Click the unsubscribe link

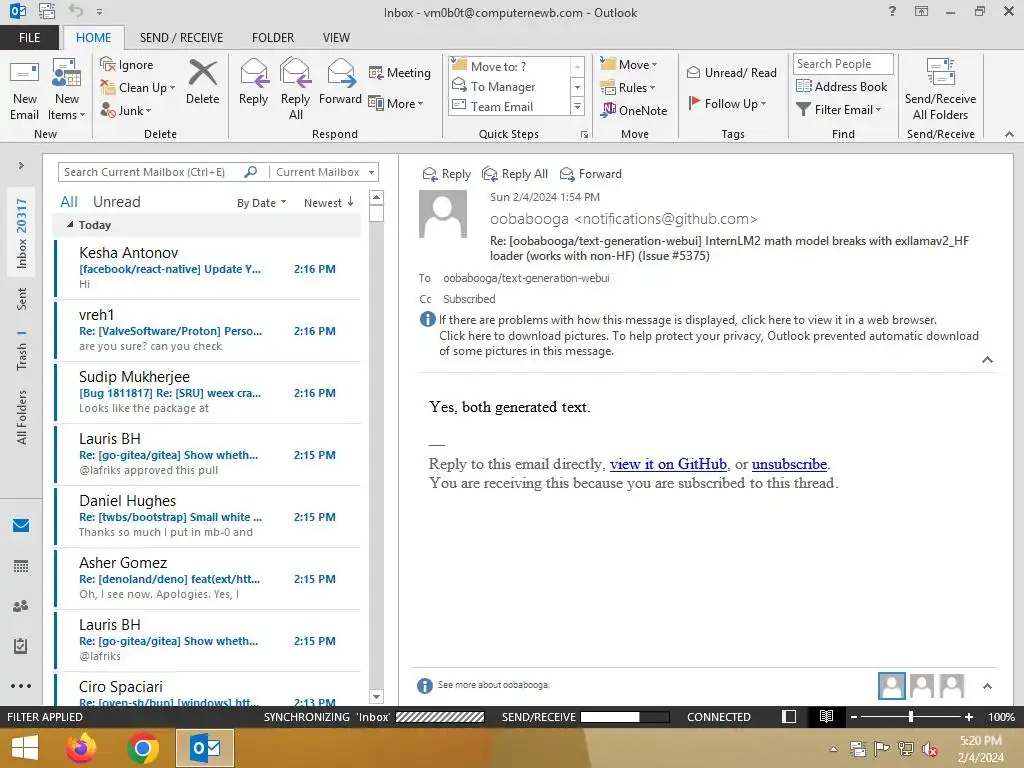coord(789,464)
